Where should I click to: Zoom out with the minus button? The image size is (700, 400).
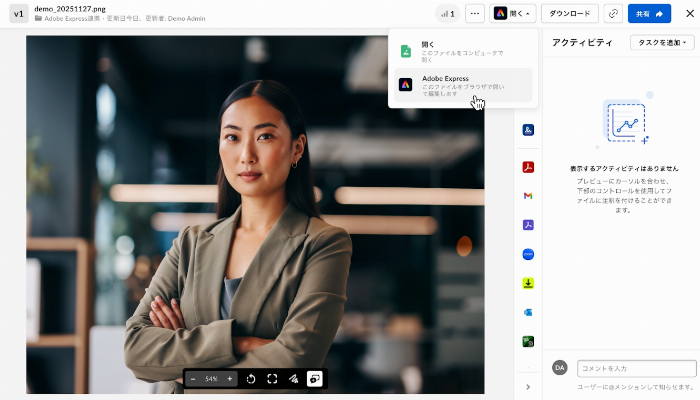click(193, 379)
